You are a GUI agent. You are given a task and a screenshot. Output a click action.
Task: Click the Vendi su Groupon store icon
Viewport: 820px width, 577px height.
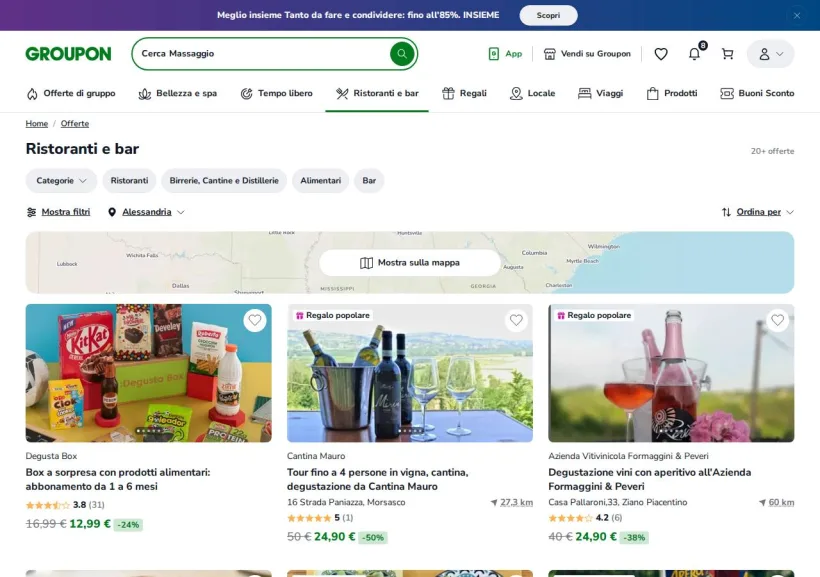click(550, 54)
